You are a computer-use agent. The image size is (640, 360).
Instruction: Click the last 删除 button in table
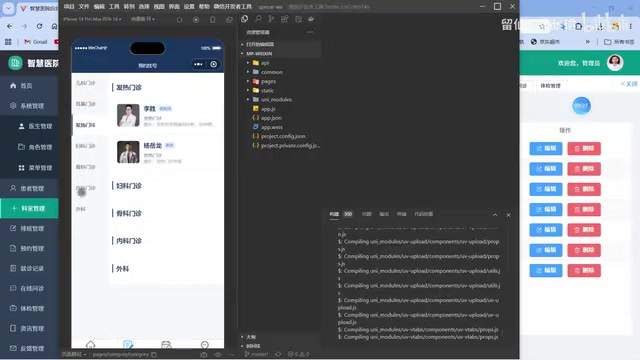pos(584,271)
